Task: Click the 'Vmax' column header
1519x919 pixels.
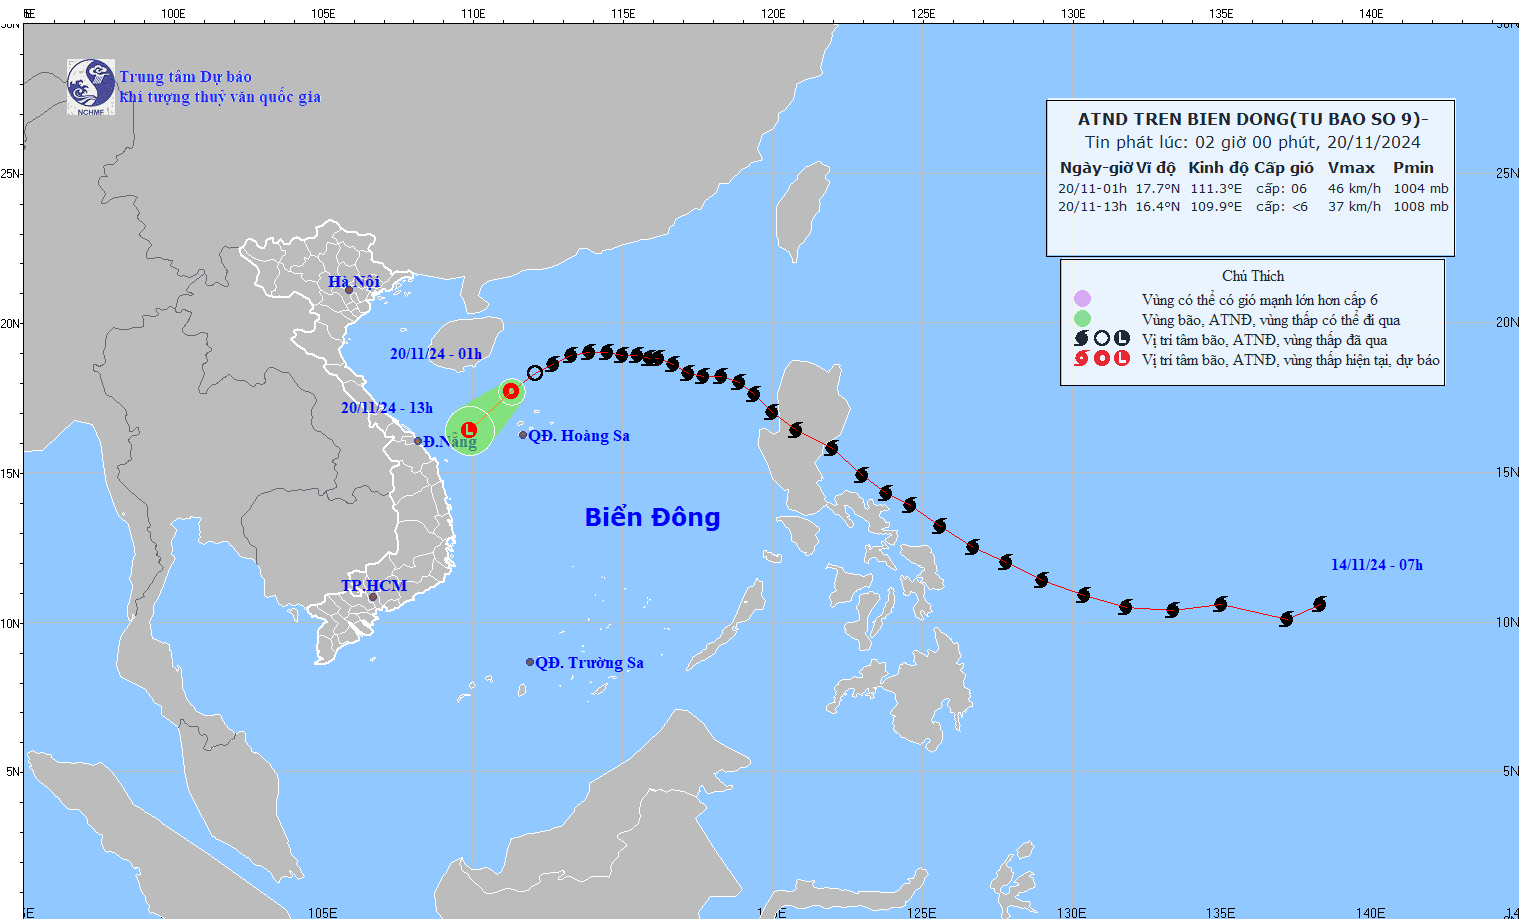Action: pyautogui.click(x=1351, y=168)
